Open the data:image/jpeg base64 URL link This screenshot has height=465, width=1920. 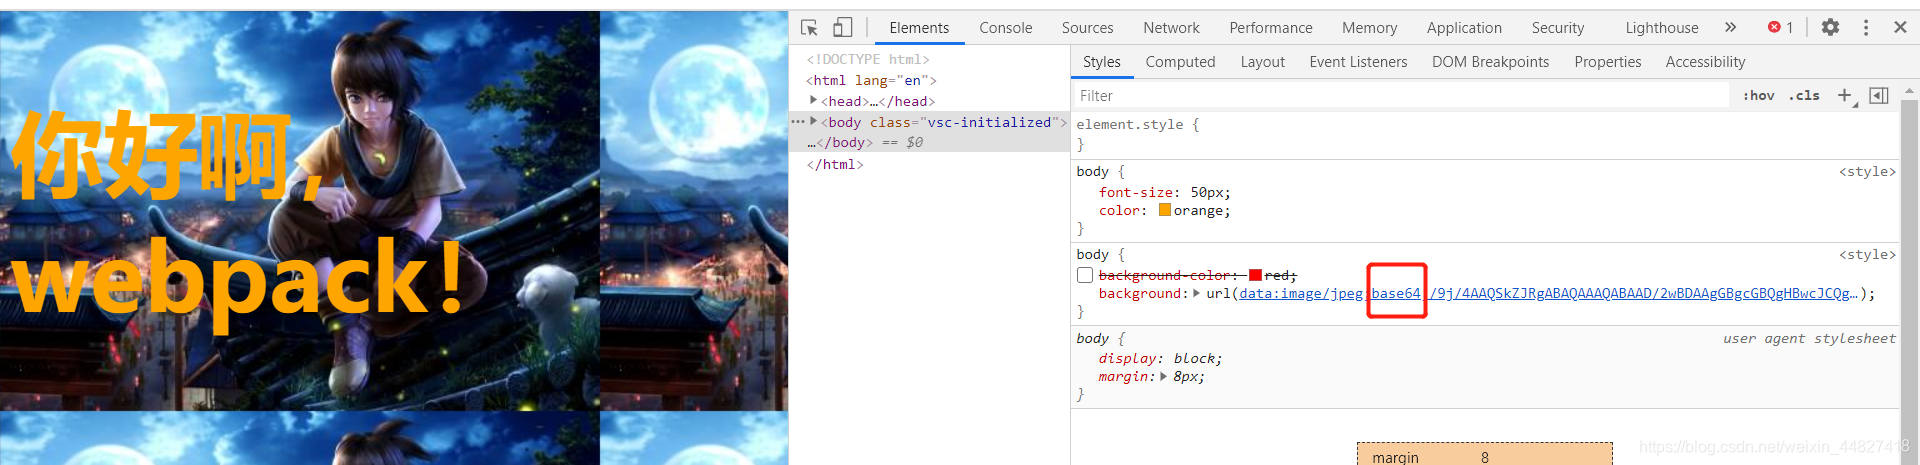point(1548,293)
